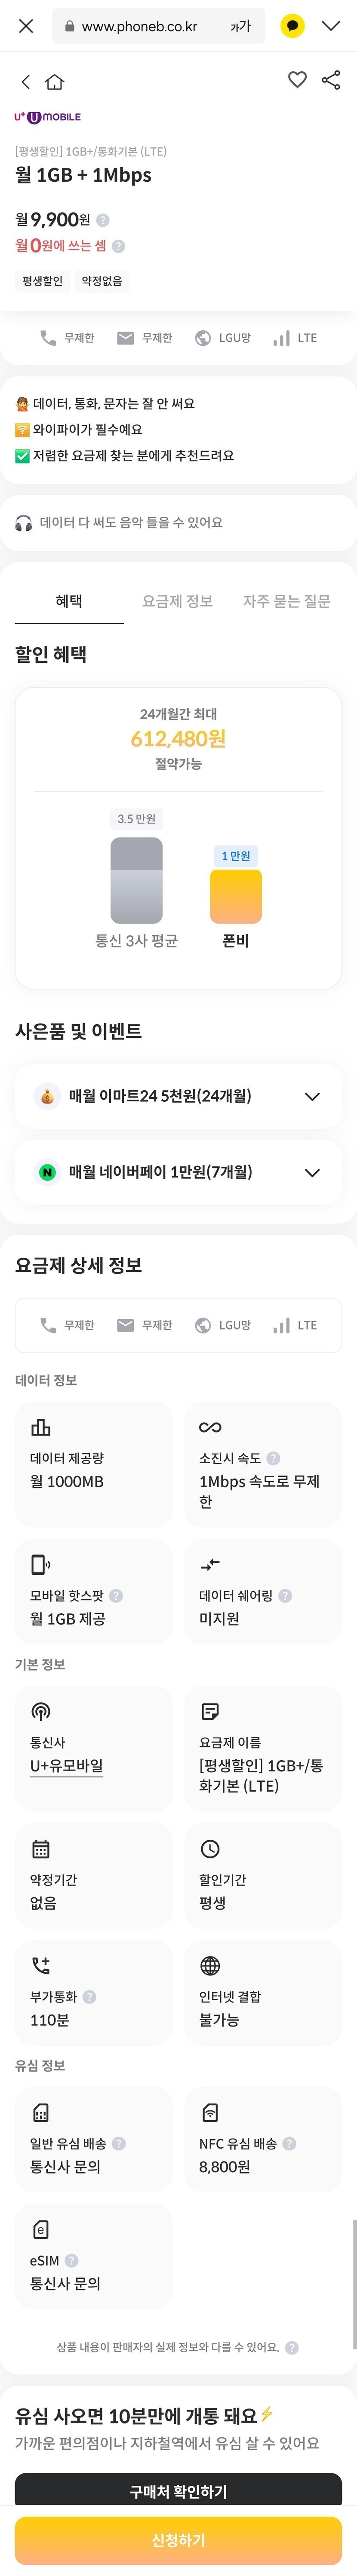The image size is (357, 2576).
Task: Click help icon beside 소진시 속도
Action: pyautogui.click(x=273, y=1458)
